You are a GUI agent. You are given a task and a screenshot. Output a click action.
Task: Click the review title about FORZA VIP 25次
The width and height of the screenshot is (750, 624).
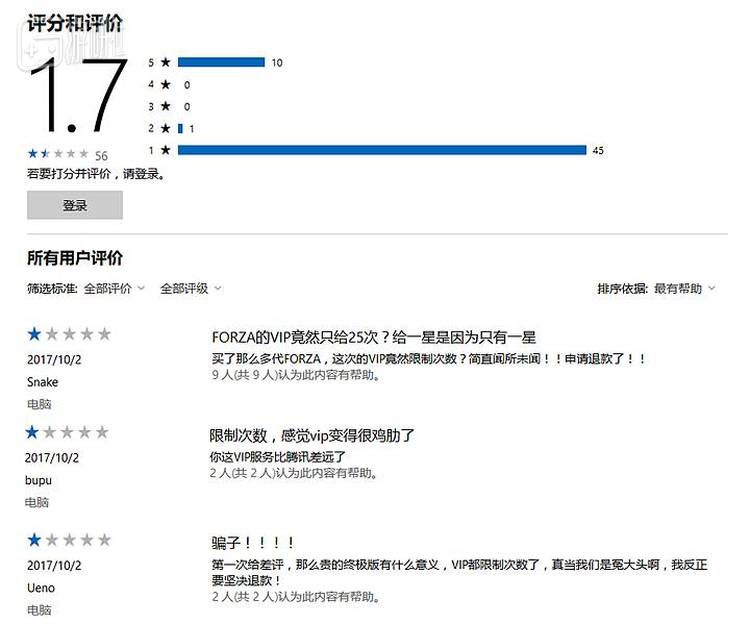click(374, 337)
